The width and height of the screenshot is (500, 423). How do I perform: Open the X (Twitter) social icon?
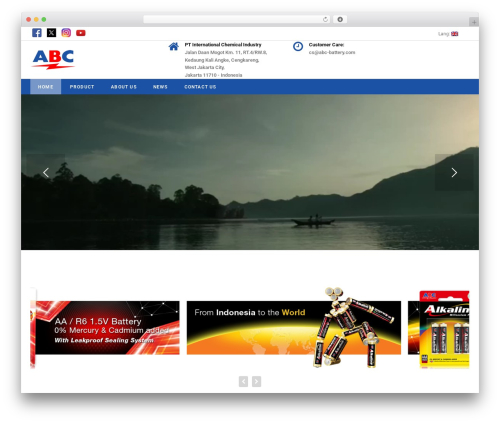pos(51,33)
